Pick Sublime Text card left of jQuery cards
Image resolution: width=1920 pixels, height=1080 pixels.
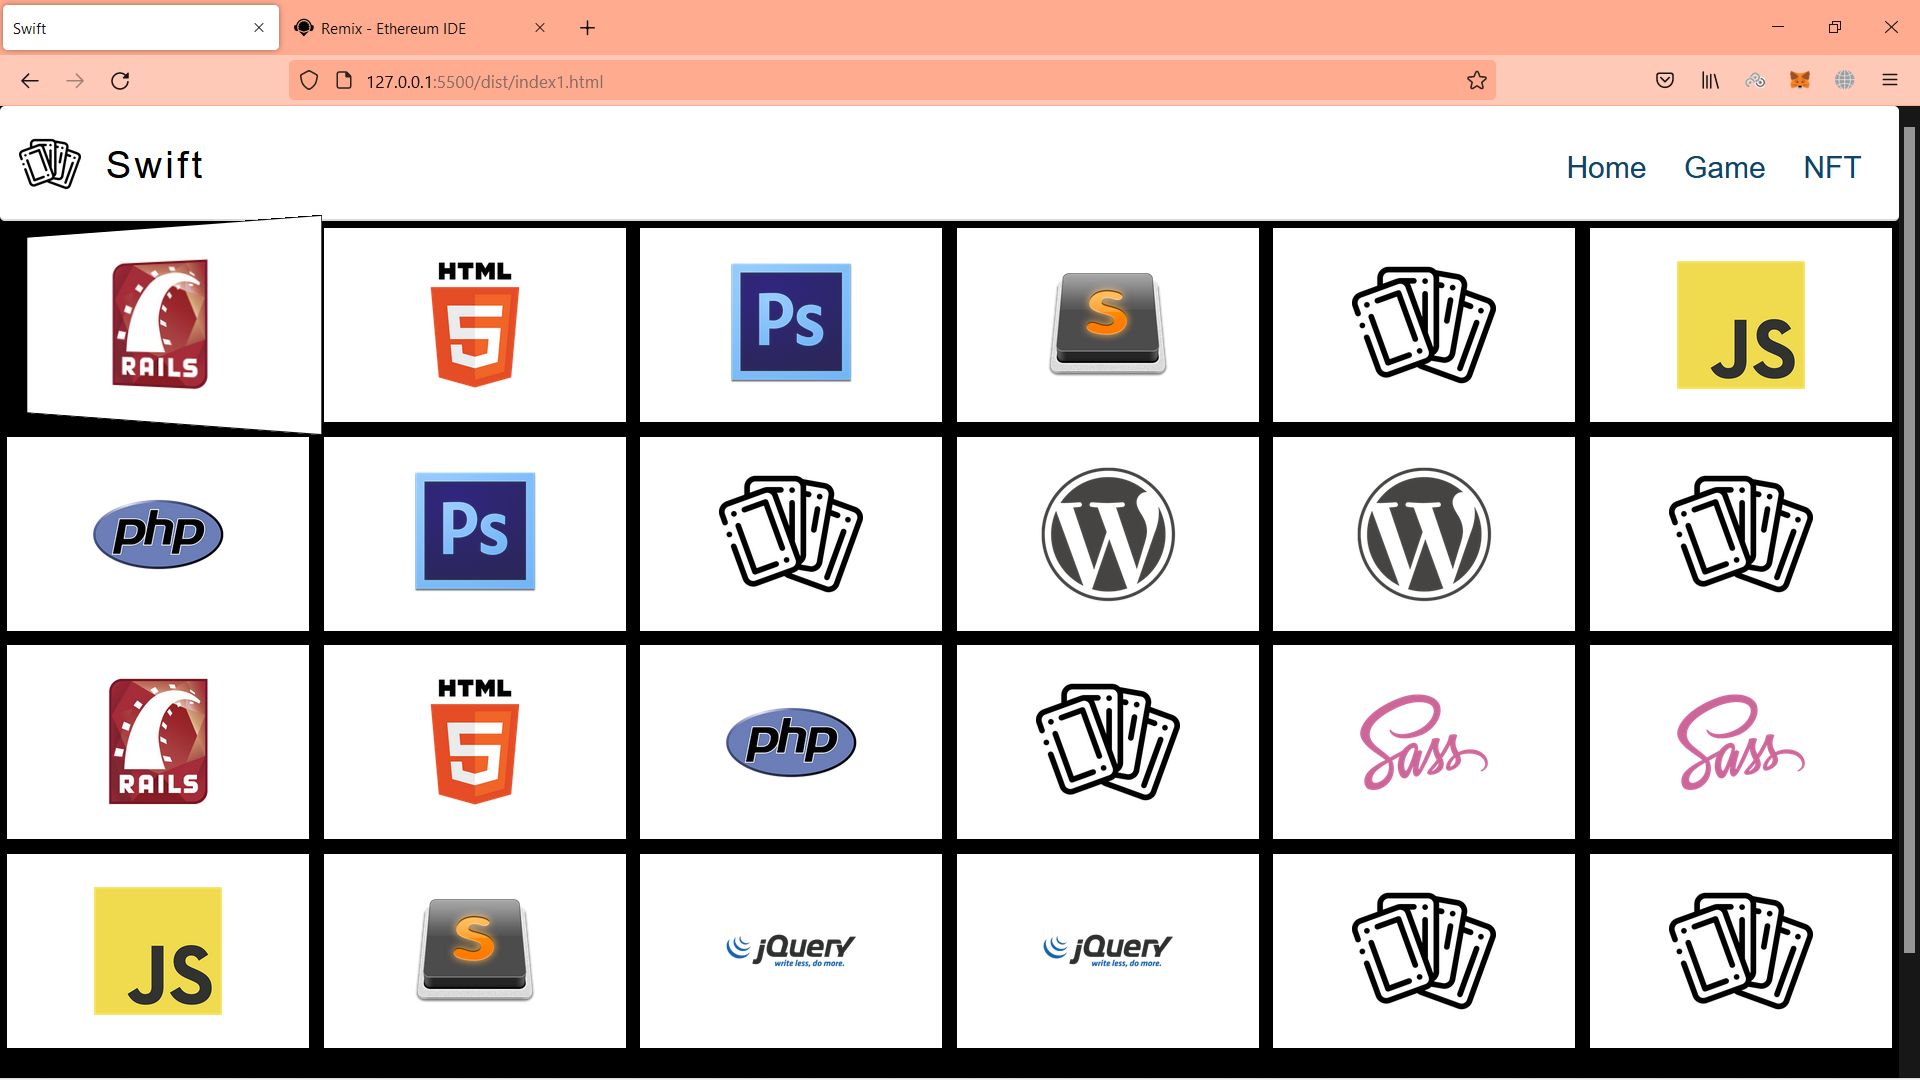(475, 951)
